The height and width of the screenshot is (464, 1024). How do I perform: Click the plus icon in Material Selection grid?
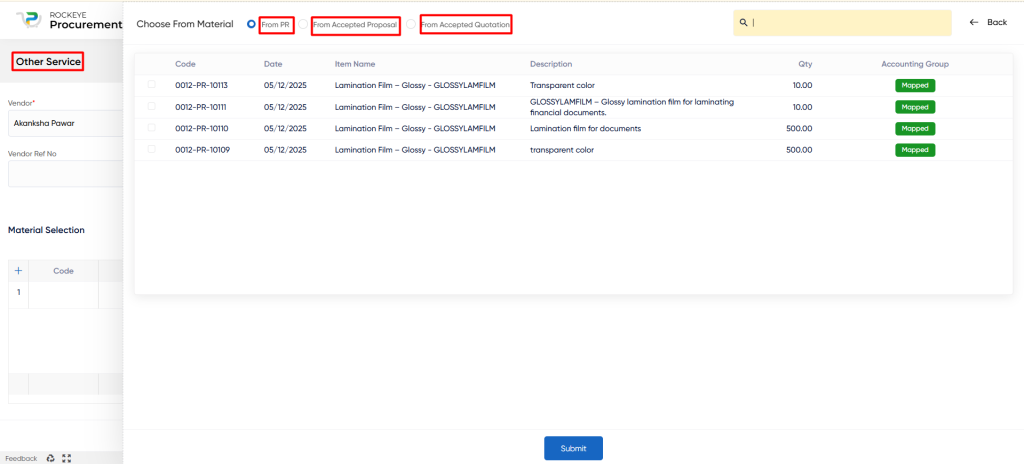[x=18, y=271]
